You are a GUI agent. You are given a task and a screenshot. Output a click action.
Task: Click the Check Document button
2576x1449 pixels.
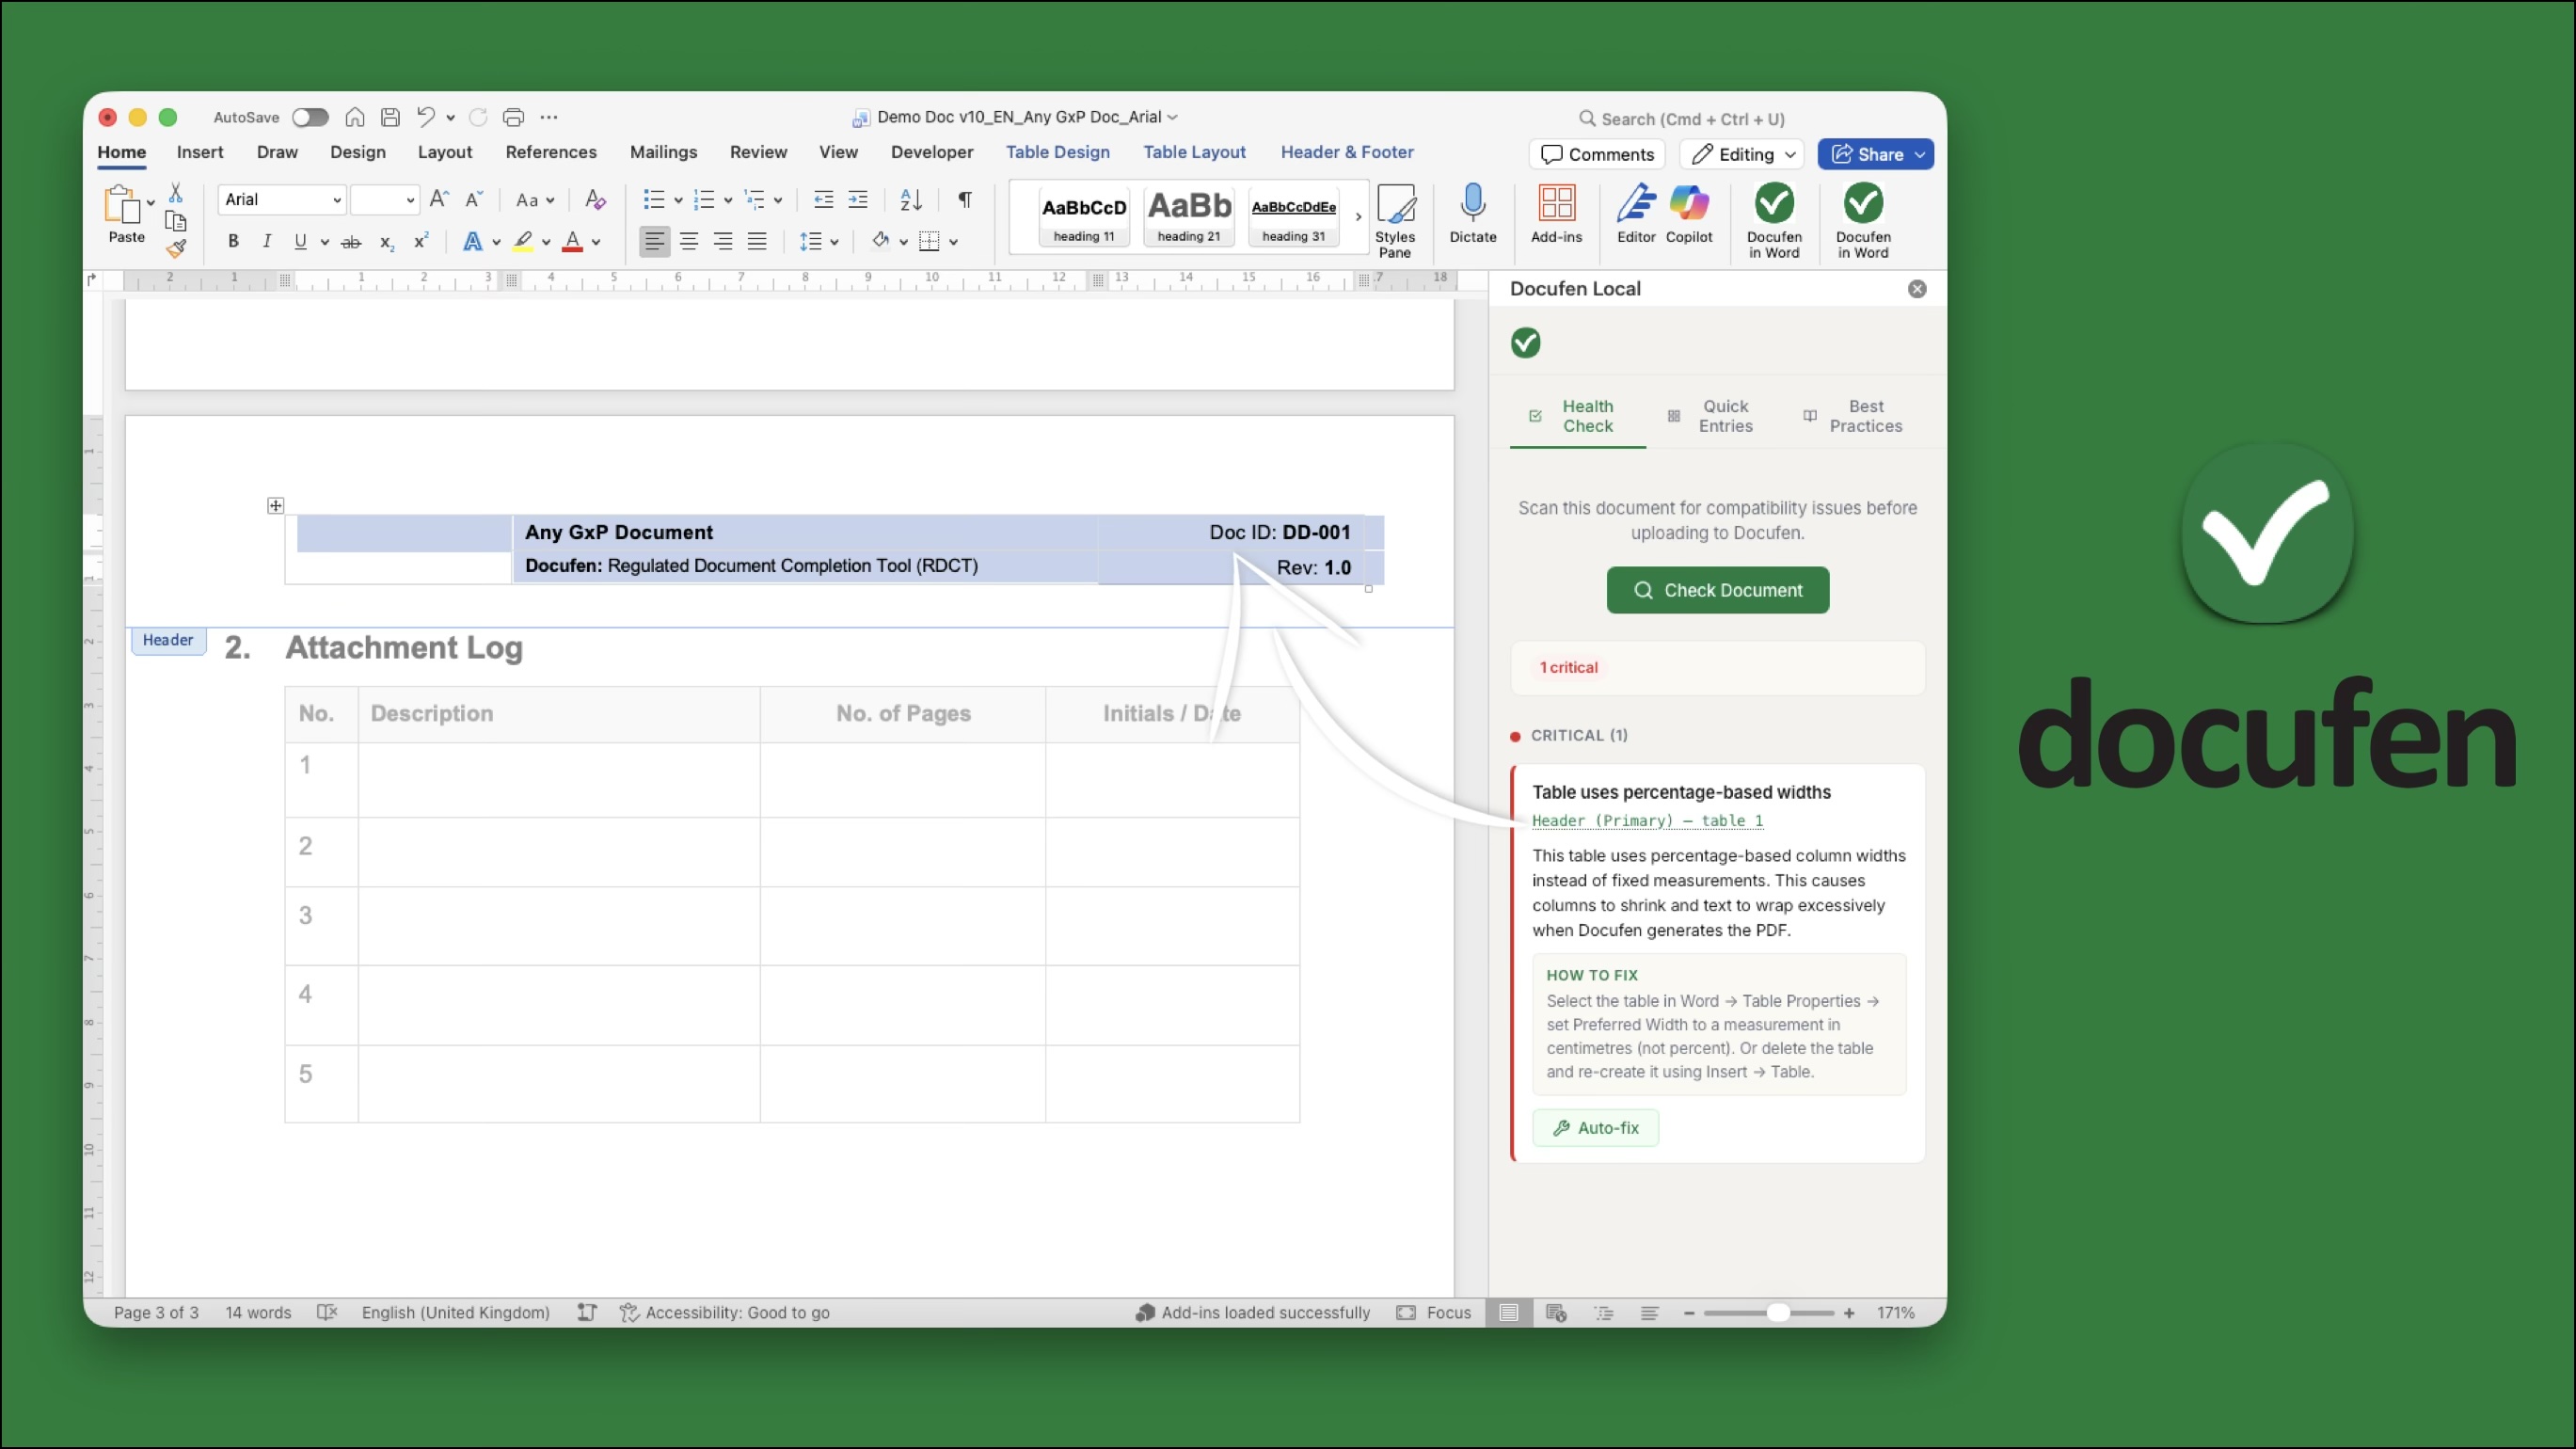[x=1717, y=590]
